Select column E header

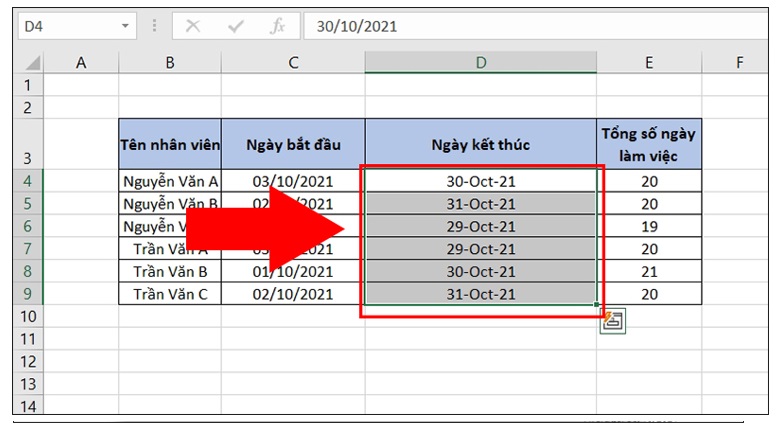(x=649, y=63)
